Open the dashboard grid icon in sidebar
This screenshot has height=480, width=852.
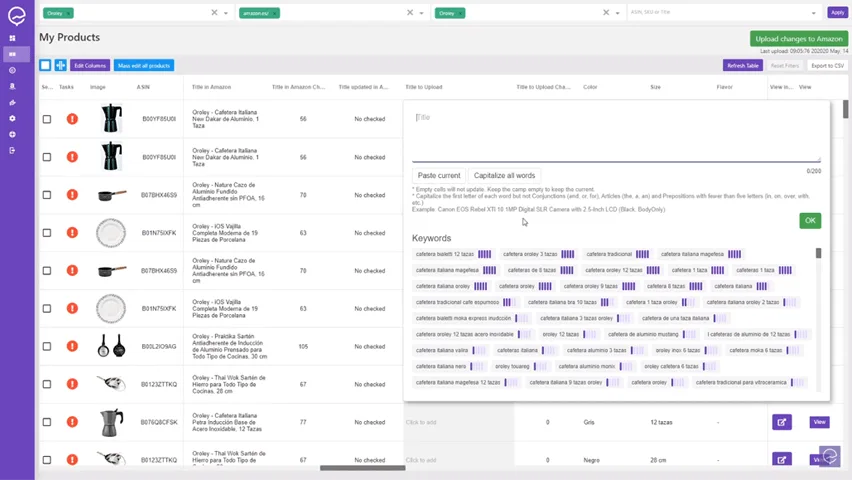[x=12, y=38]
